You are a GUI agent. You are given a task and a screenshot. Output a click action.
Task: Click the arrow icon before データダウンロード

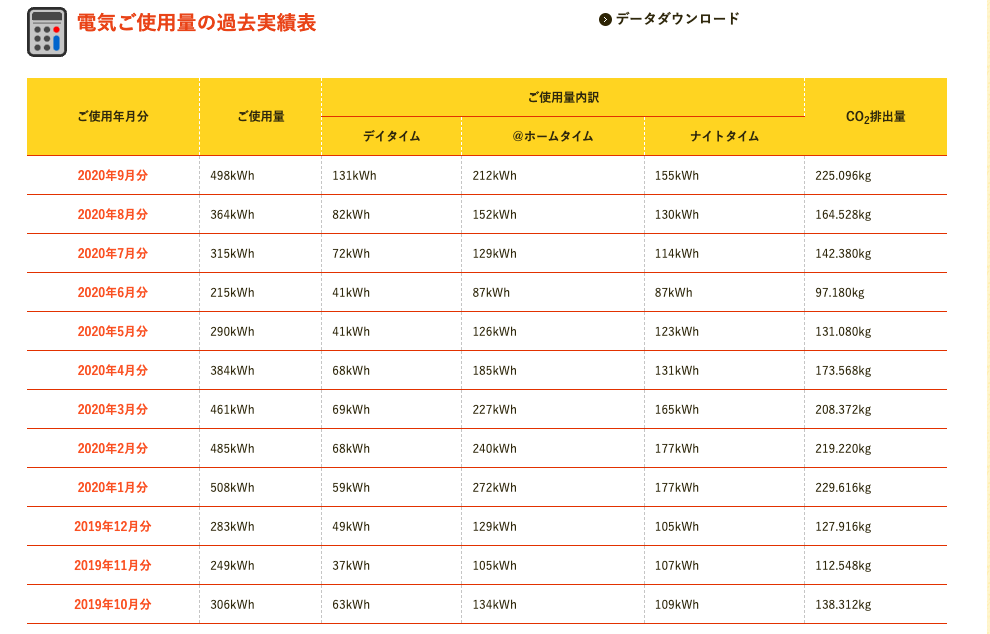coord(605,20)
